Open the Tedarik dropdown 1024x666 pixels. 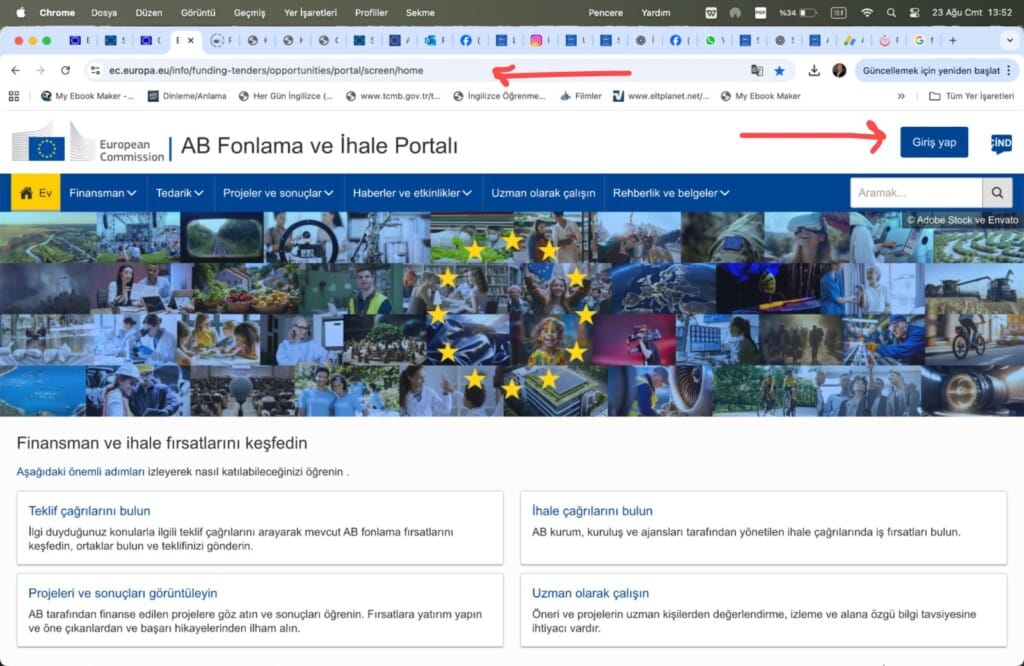[177, 192]
